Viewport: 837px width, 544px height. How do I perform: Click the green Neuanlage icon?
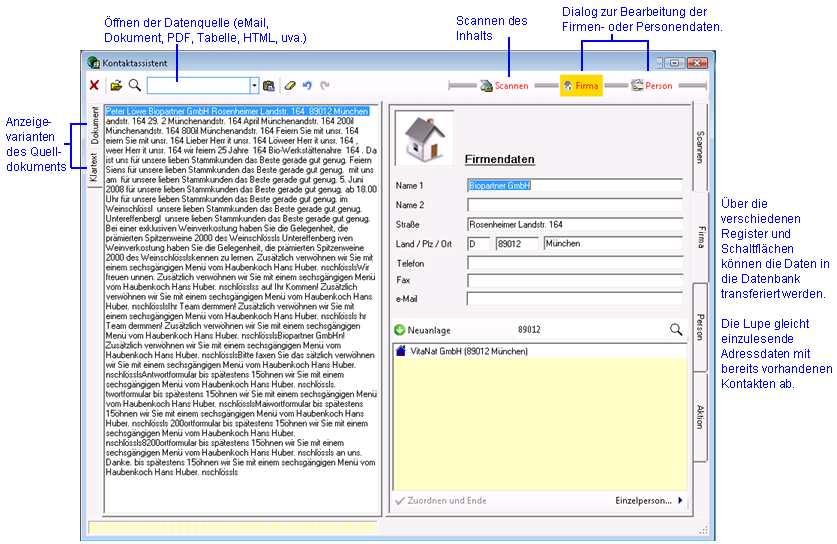[400, 330]
